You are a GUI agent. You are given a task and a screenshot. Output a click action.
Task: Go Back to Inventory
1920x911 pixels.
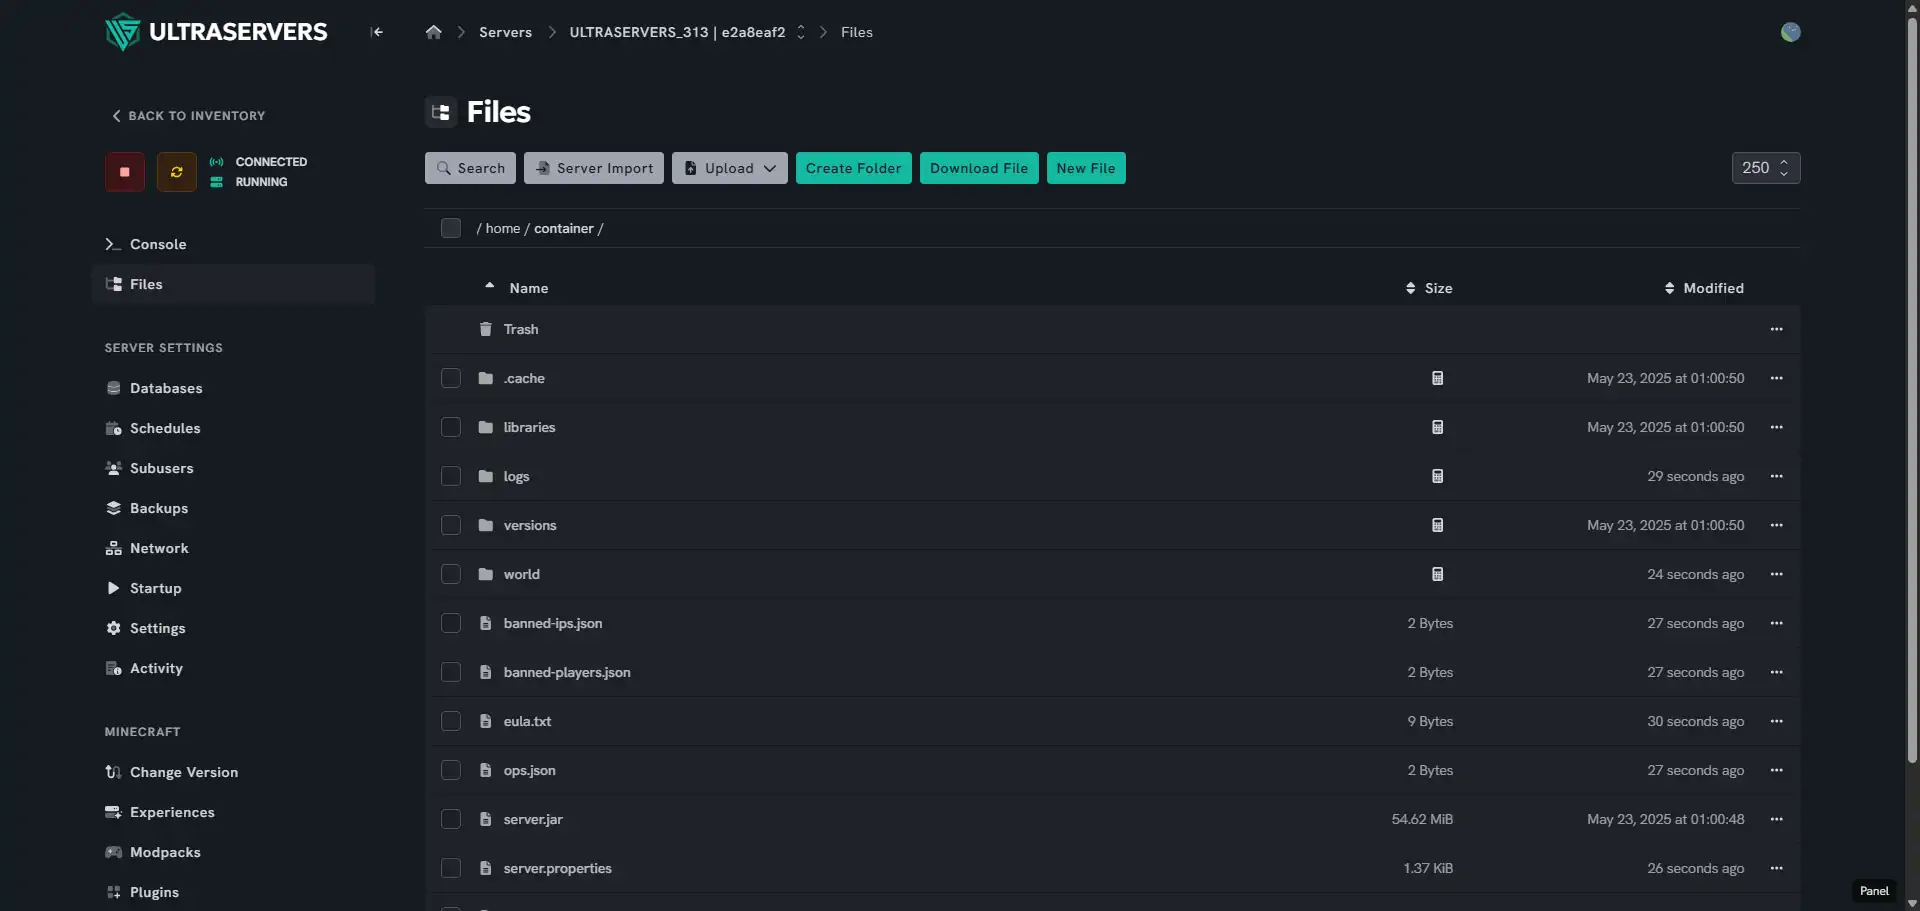[x=188, y=116]
